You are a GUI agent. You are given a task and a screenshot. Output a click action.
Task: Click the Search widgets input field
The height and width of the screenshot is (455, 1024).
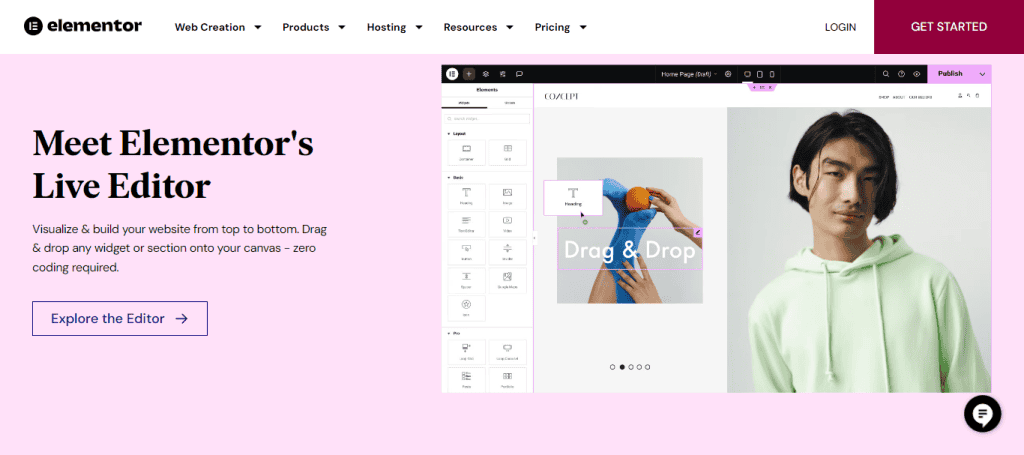(487, 118)
